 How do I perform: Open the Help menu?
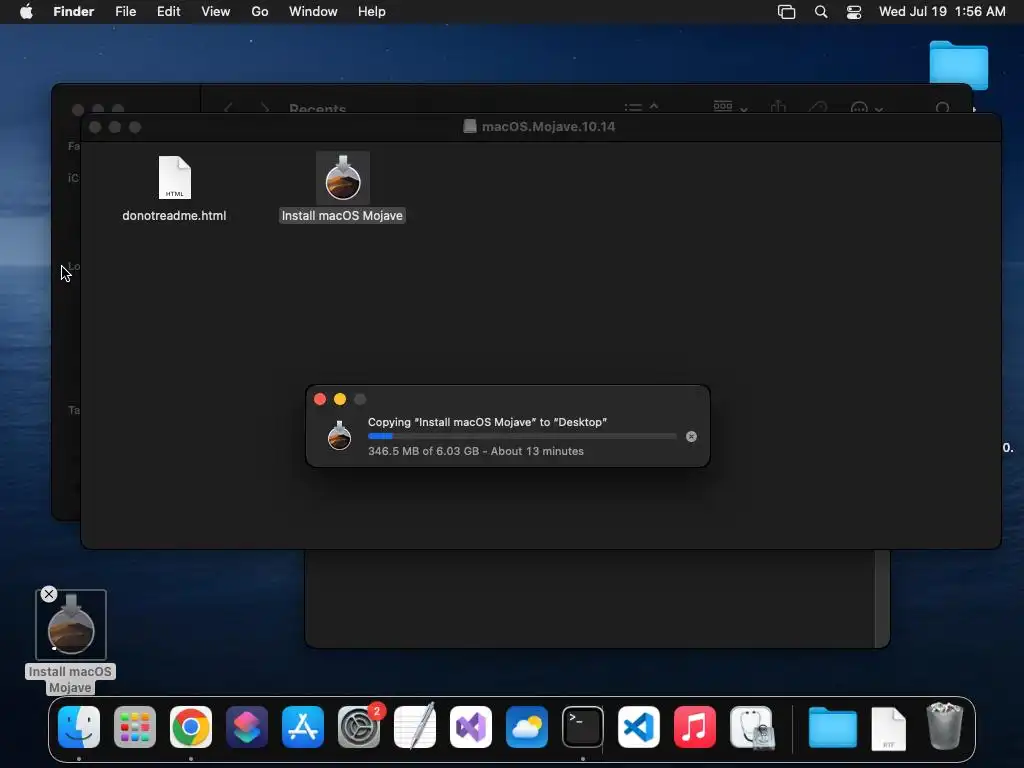372,12
